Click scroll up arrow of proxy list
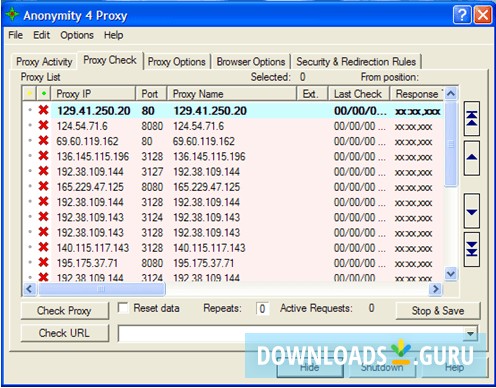Image resolution: width=496 pixels, height=388 pixels. click(x=451, y=93)
